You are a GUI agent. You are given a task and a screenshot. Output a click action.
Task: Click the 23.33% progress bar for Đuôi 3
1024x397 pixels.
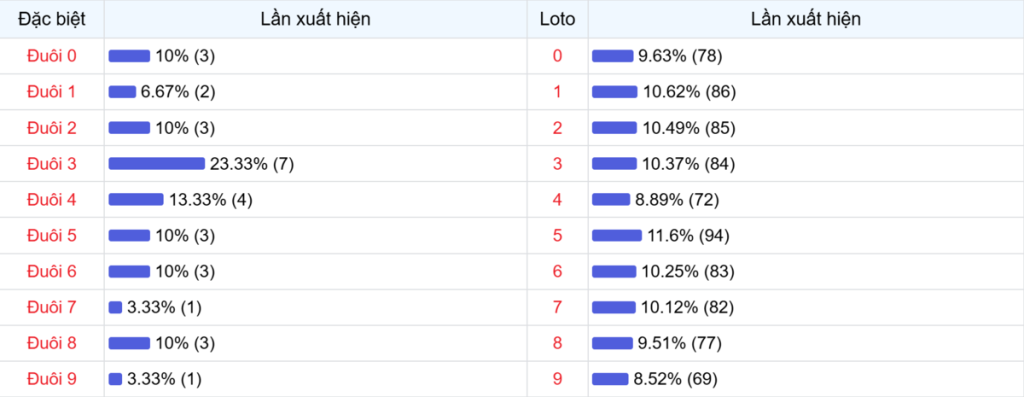(157, 164)
